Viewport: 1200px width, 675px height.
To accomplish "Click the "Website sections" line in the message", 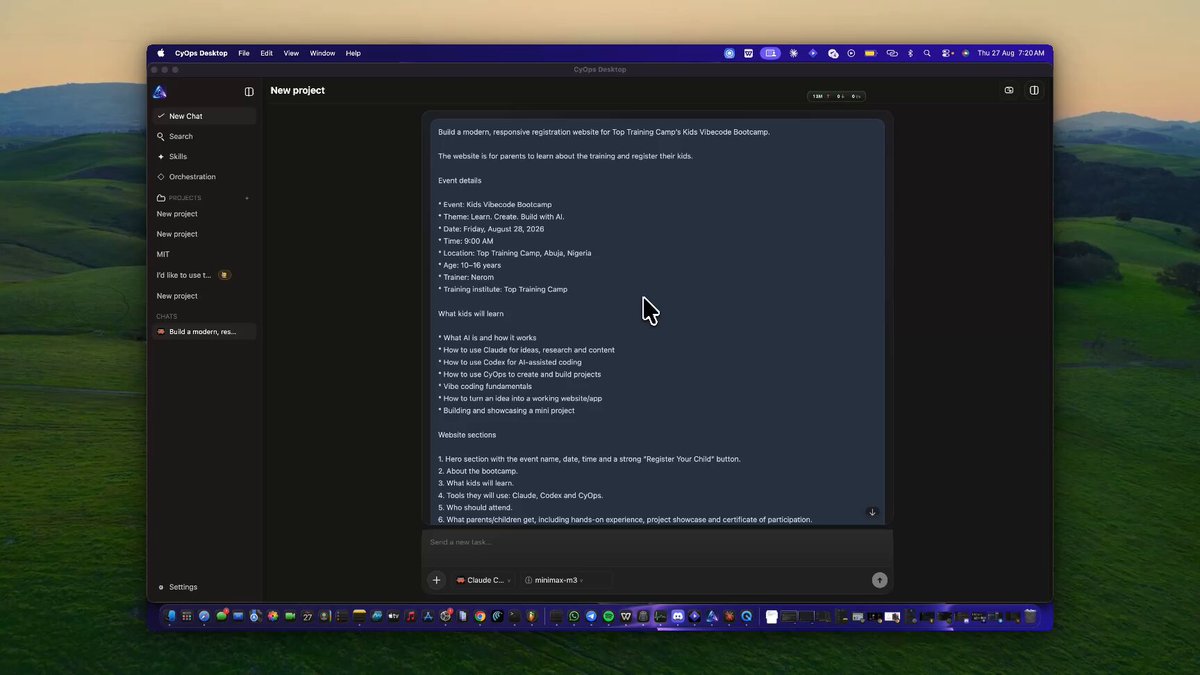I will (467, 435).
